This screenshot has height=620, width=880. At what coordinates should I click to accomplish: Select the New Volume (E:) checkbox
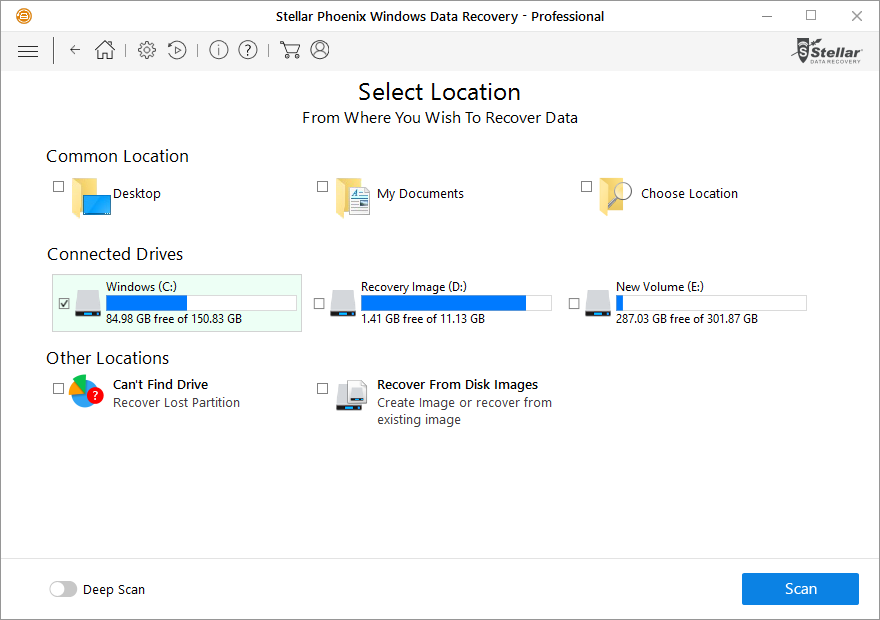[574, 304]
